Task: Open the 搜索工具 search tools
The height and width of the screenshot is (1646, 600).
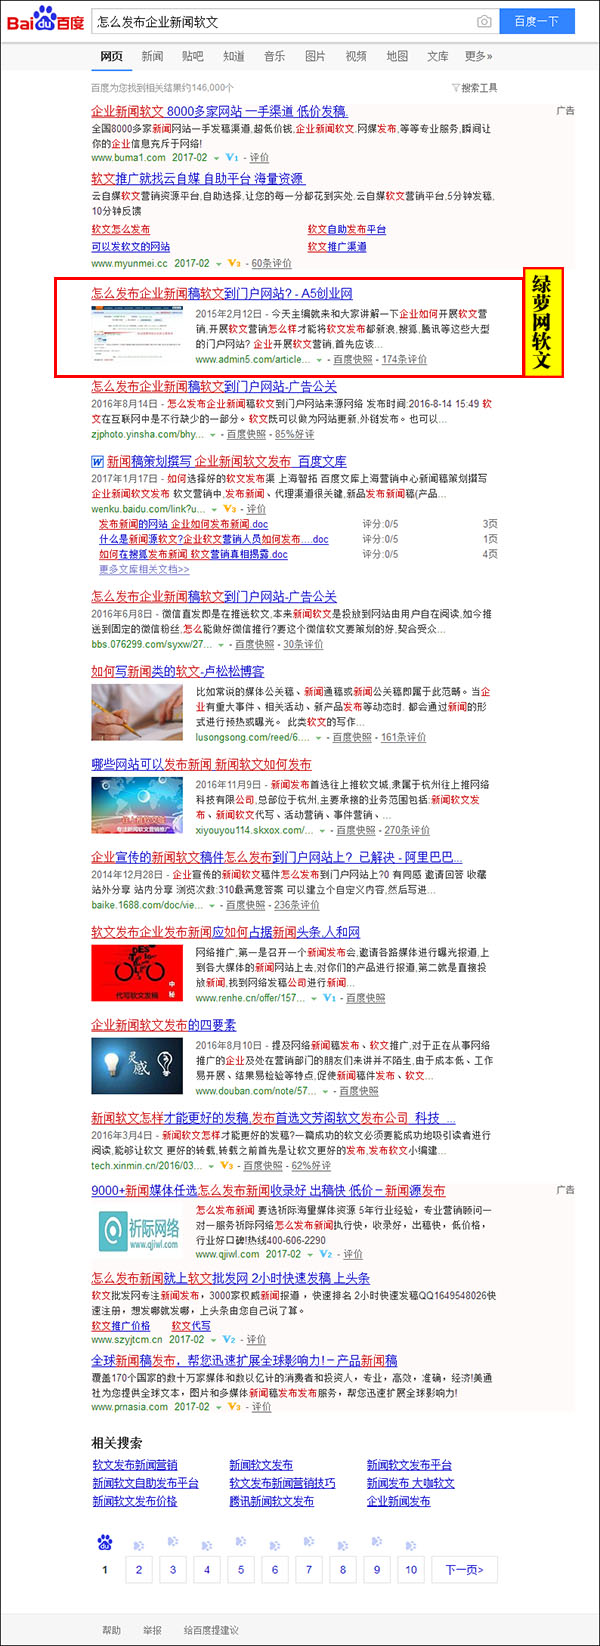Action: pyautogui.click(x=479, y=88)
